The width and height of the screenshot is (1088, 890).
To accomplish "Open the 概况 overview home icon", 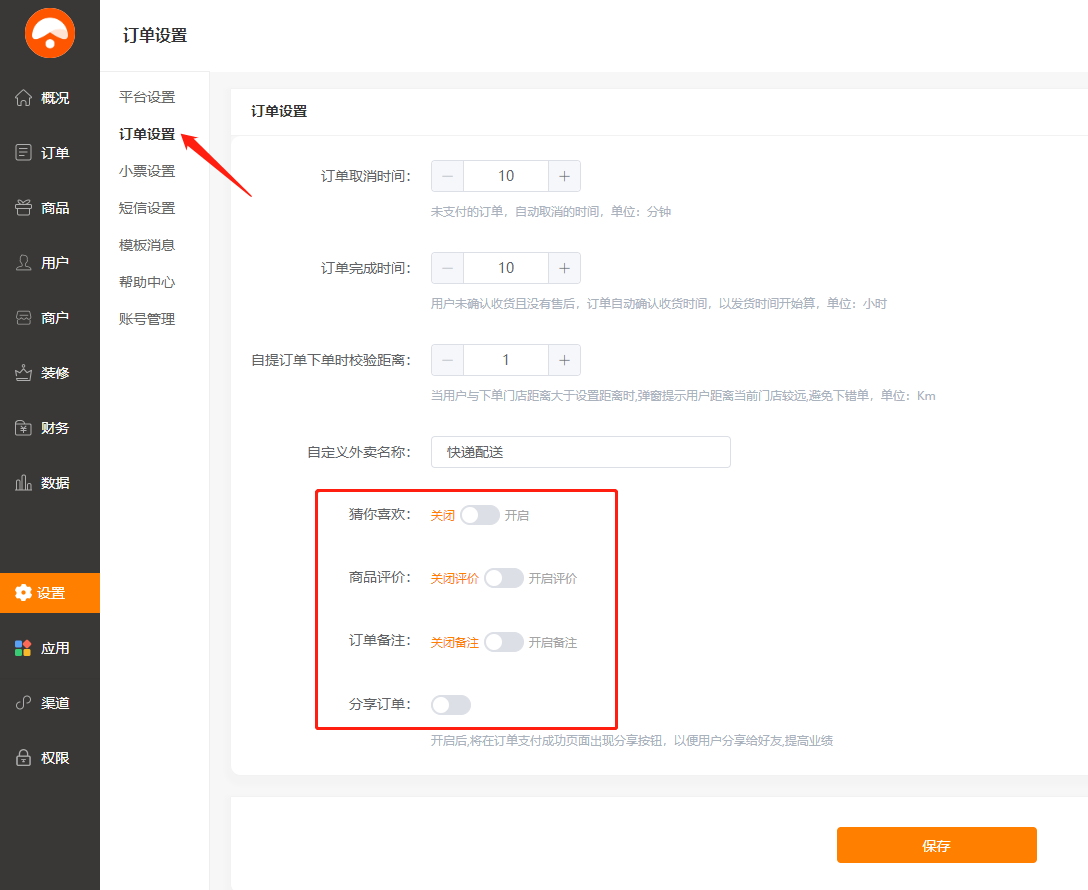I will coord(24,98).
